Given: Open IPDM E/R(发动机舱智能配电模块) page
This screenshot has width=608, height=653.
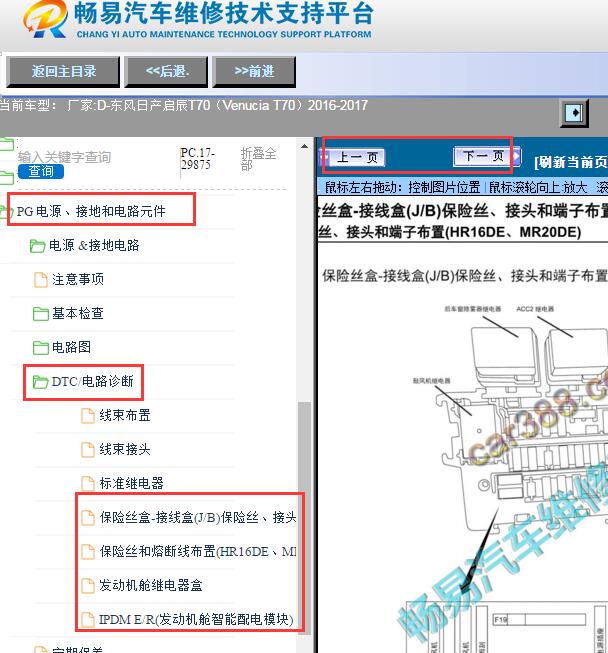Looking at the screenshot, I should (x=196, y=620).
